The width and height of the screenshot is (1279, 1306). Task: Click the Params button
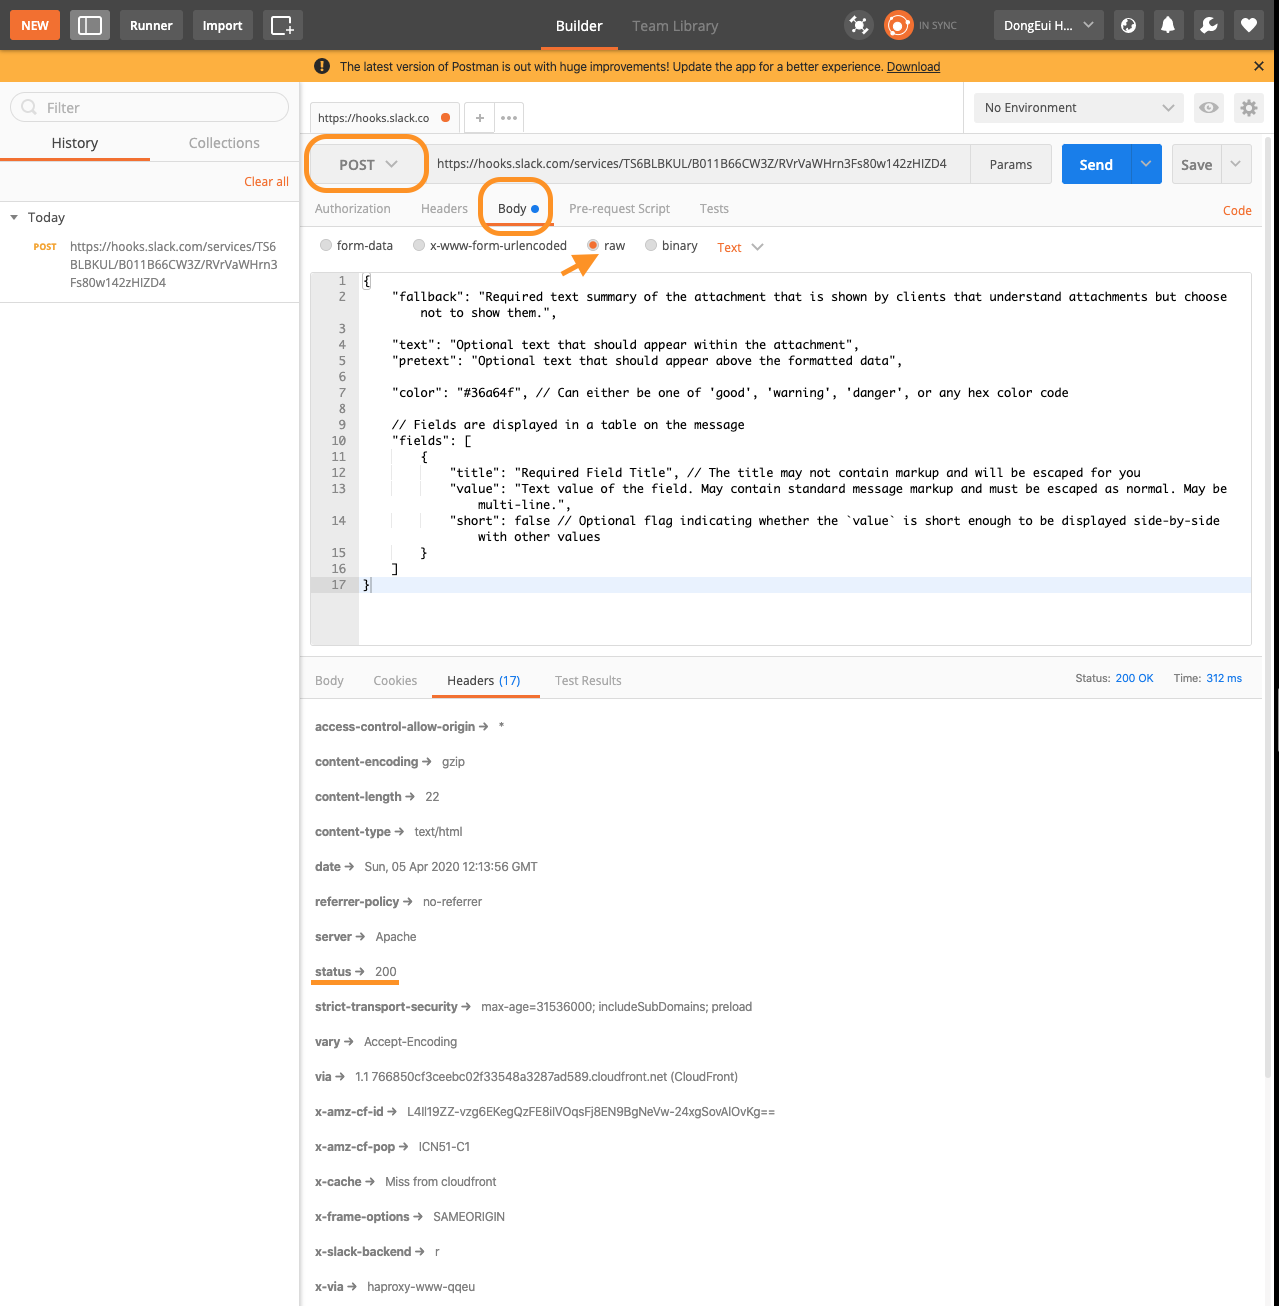click(x=1011, y=164)
